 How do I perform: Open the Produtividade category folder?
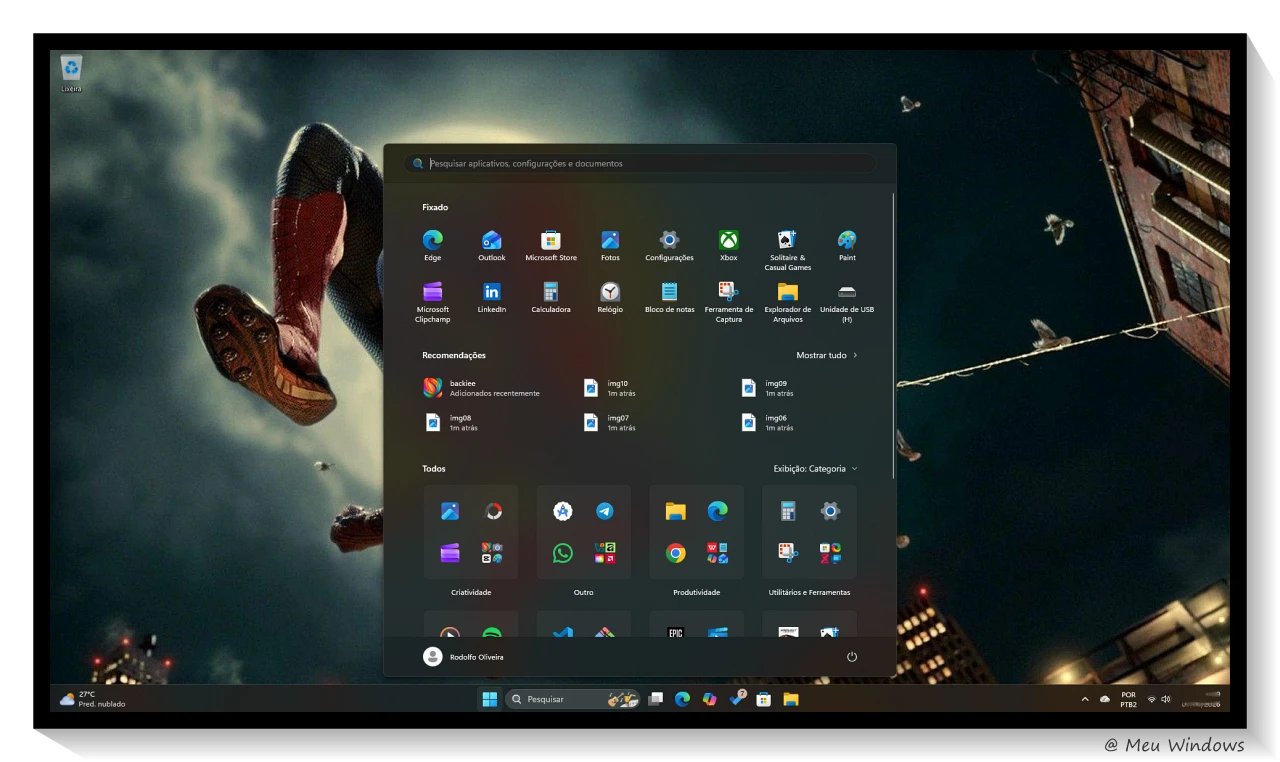(696, 532)
